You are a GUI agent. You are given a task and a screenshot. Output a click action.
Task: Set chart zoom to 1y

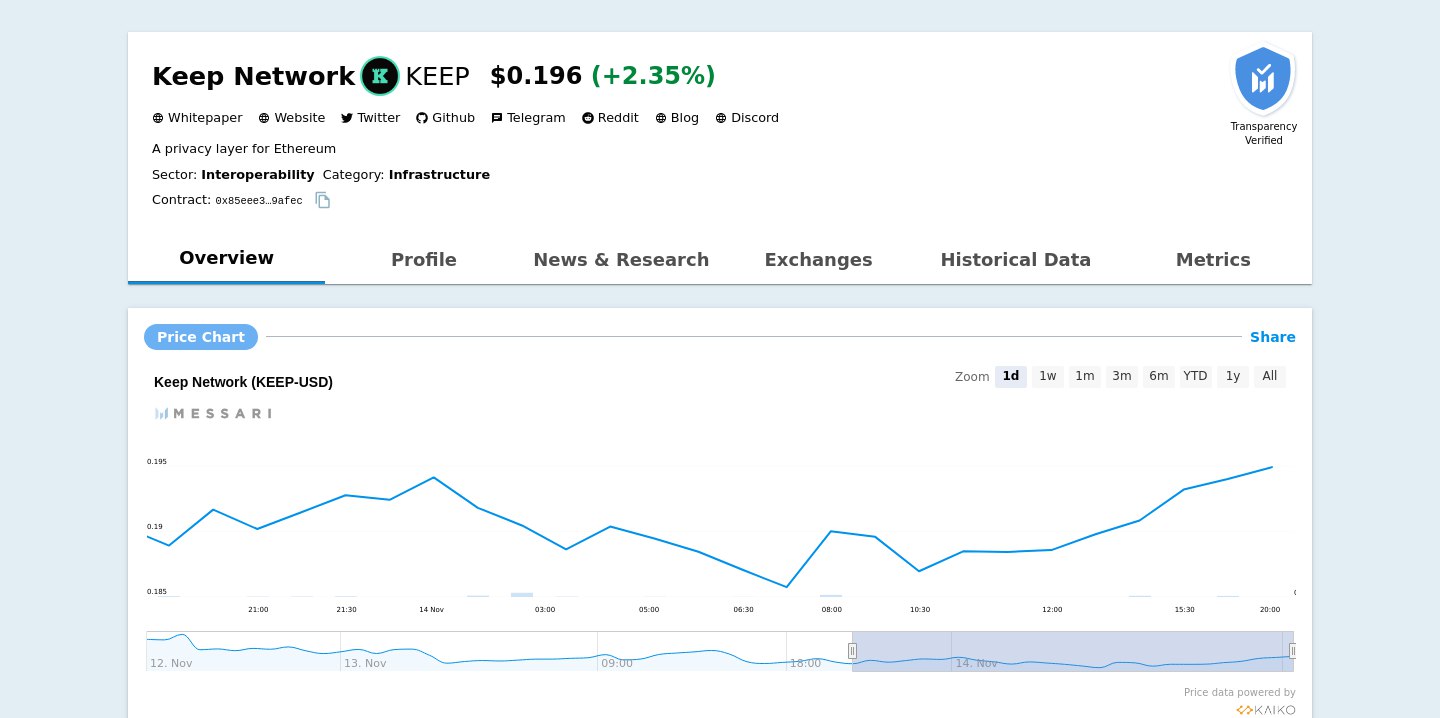click(x=1233, y=376)
